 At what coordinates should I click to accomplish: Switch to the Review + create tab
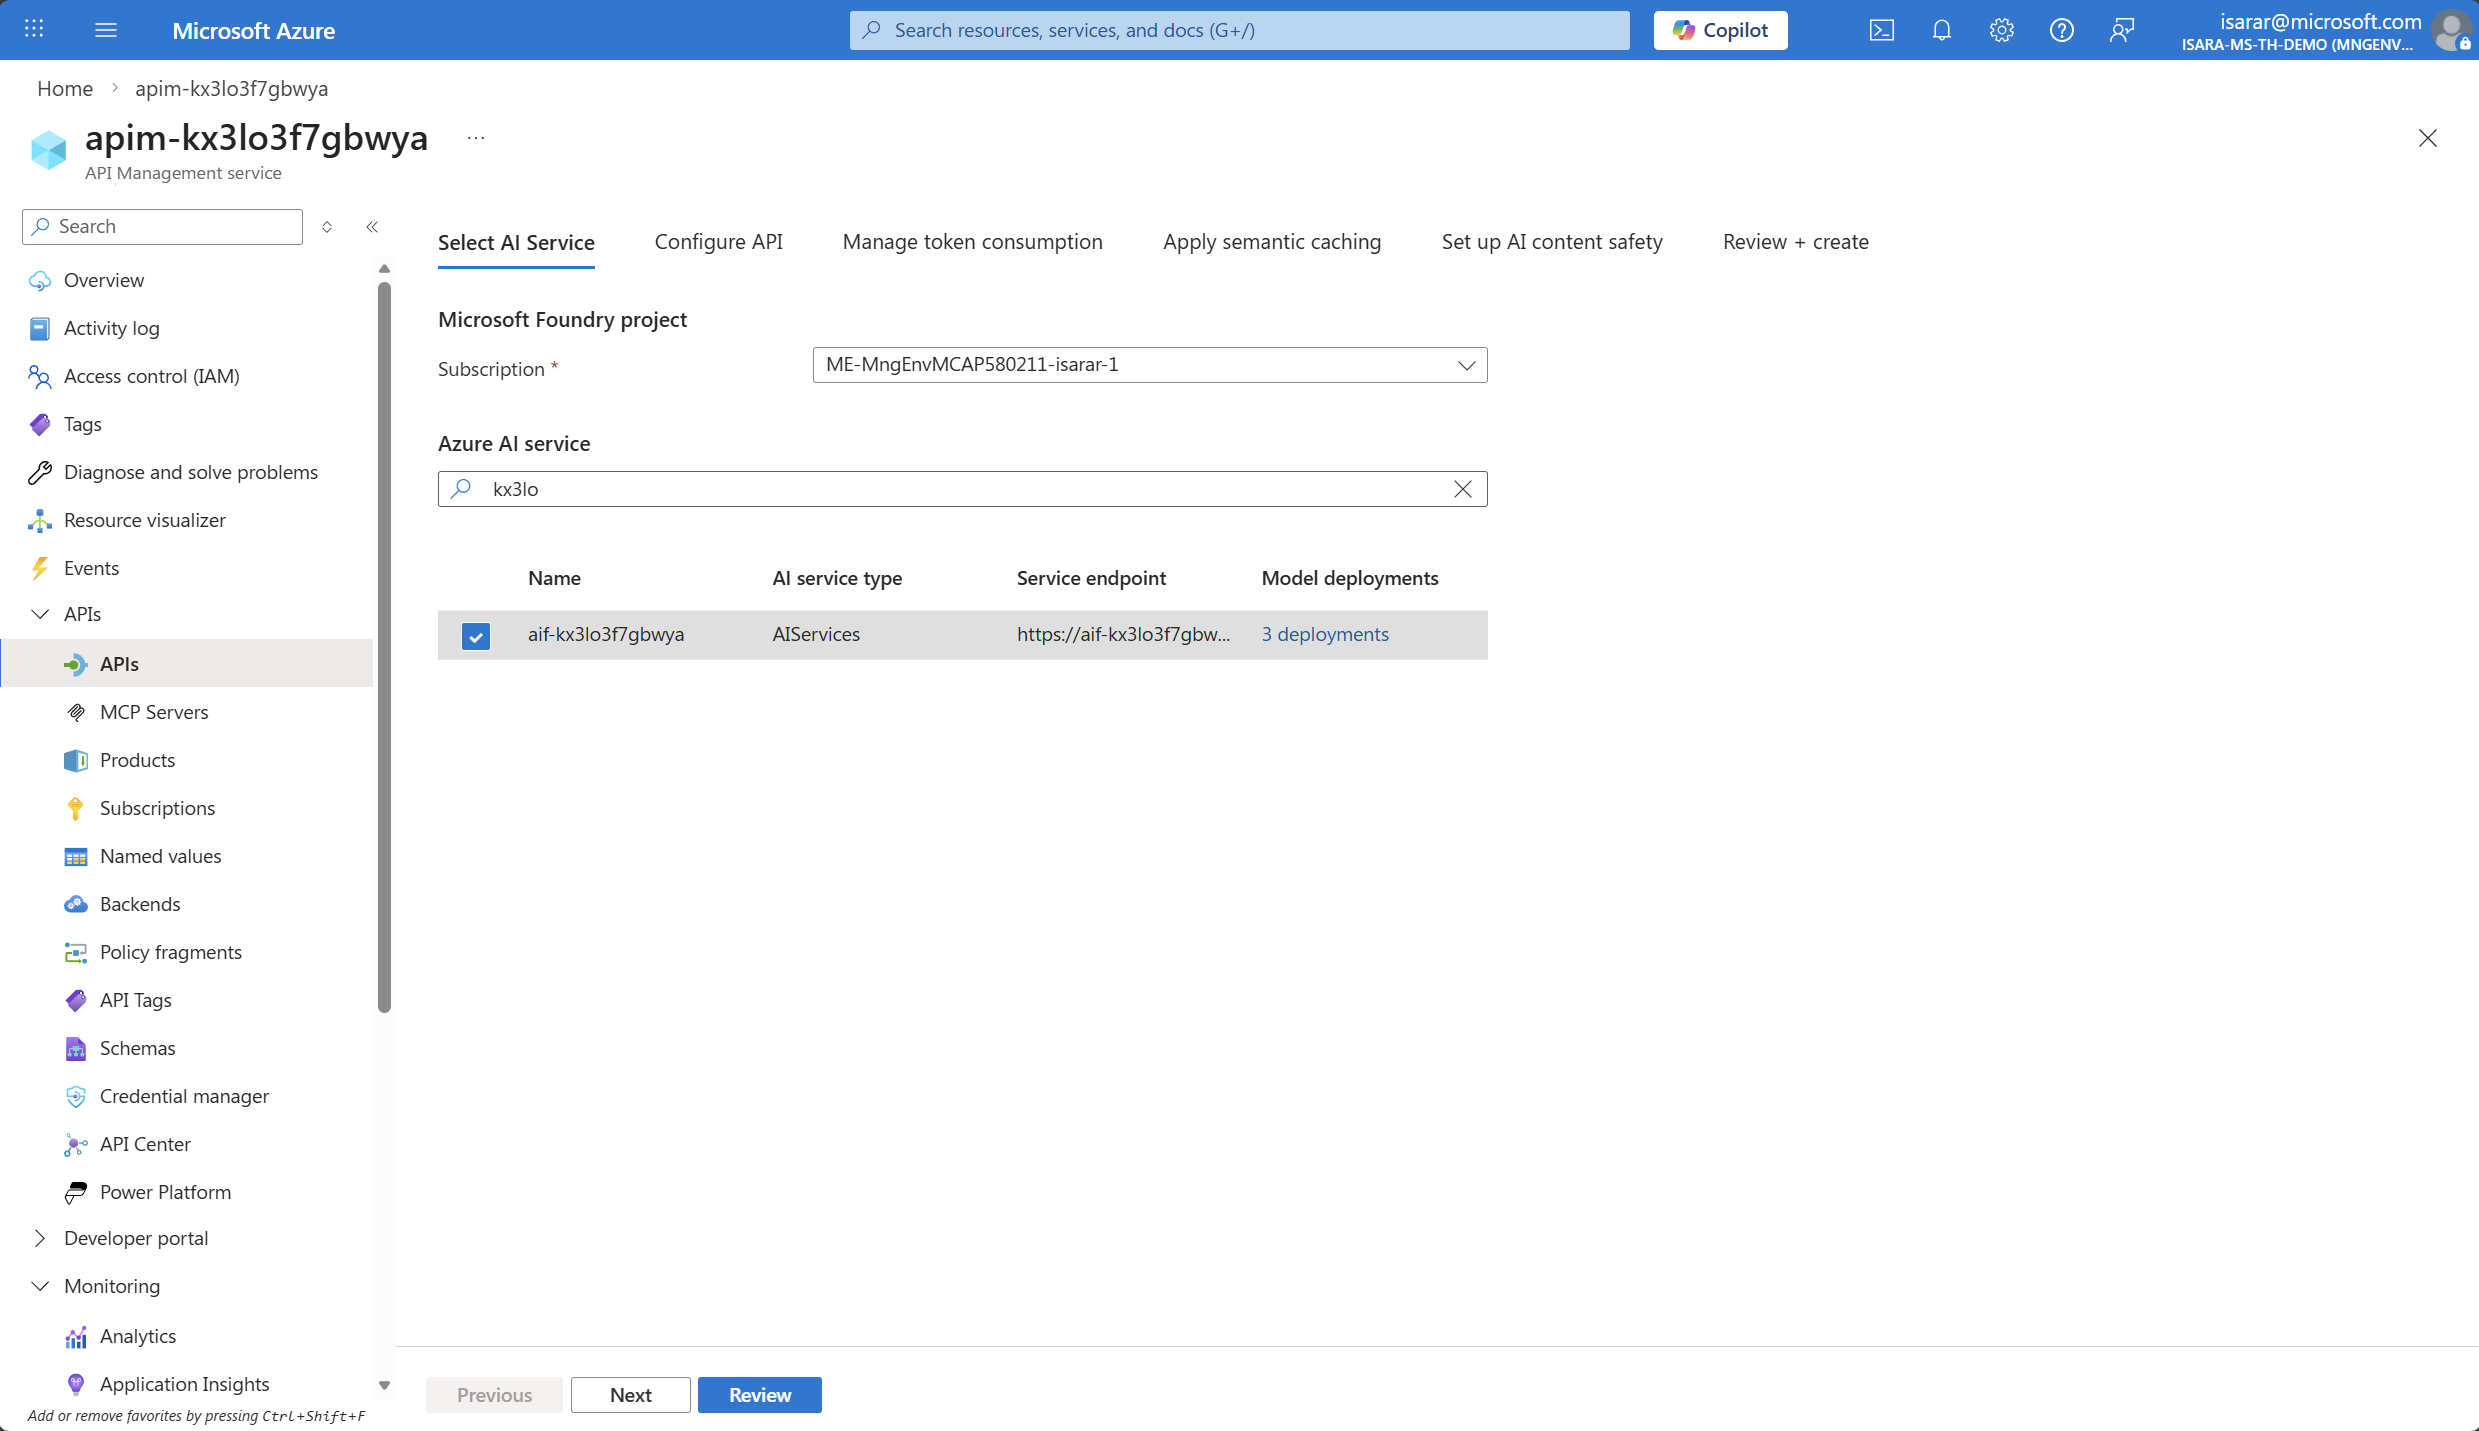pyautogui.click(x=1795, y=242)
